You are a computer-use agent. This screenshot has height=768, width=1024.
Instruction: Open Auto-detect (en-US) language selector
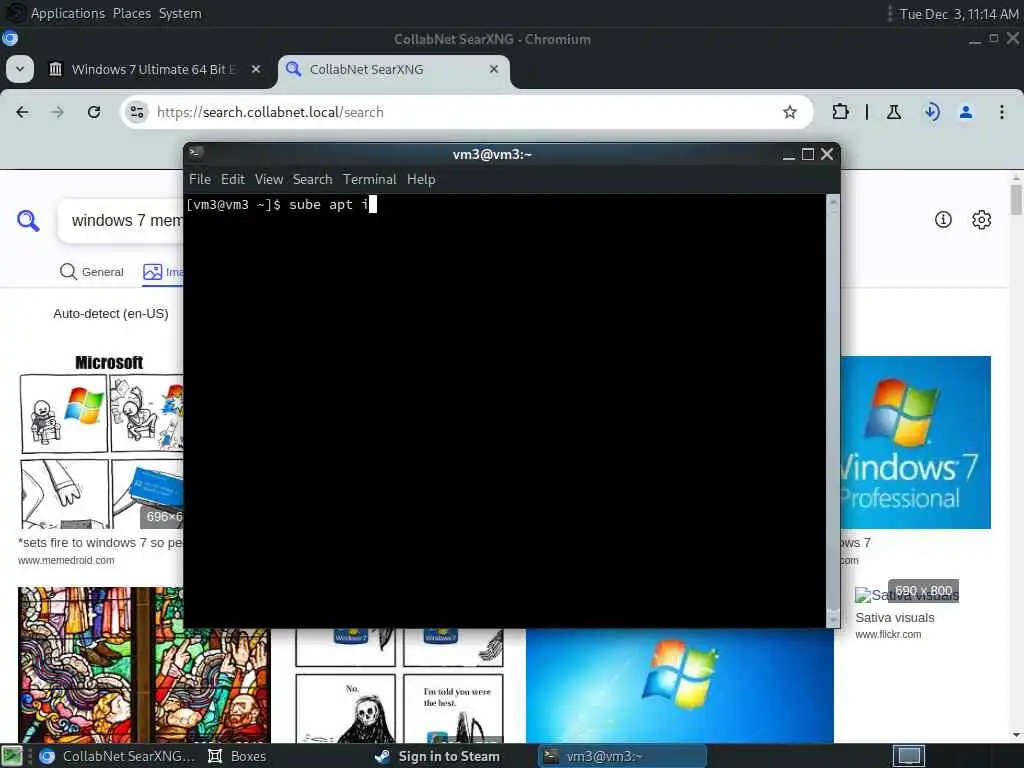(111, 313)
